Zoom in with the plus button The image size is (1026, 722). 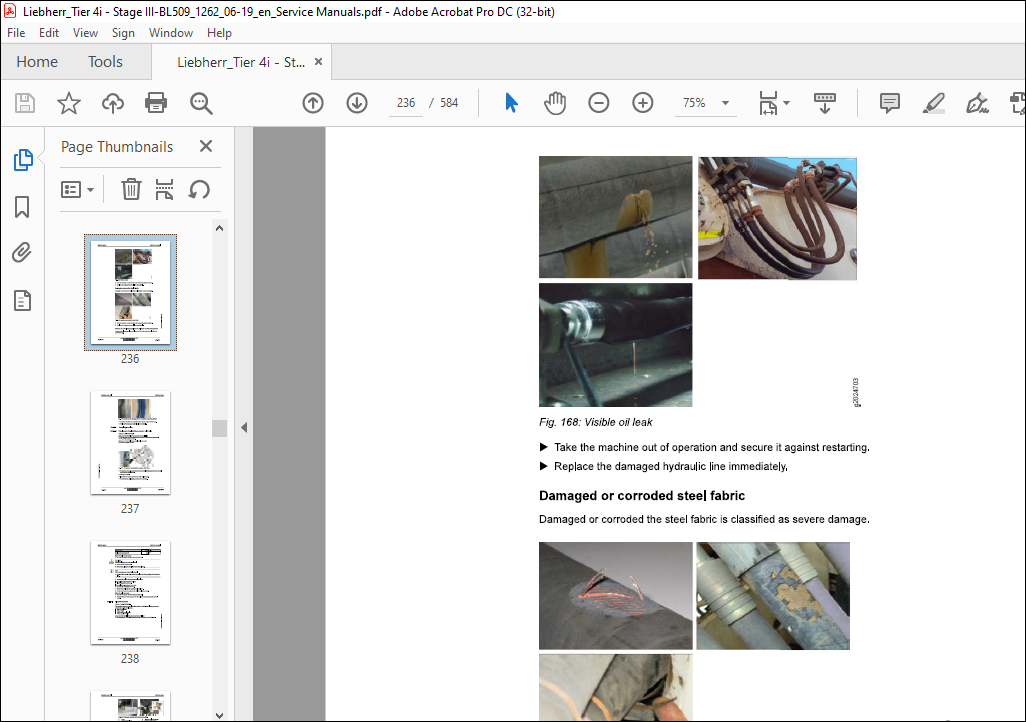[x=643, y=103]
